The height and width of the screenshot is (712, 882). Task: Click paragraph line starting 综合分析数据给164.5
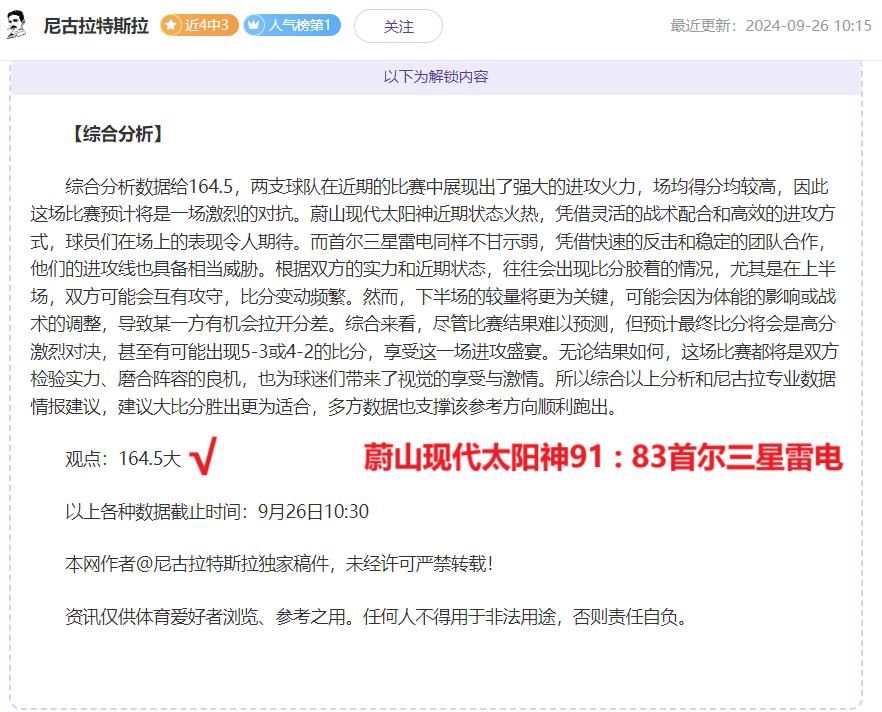pyautogui.click(x=447, y=186)
